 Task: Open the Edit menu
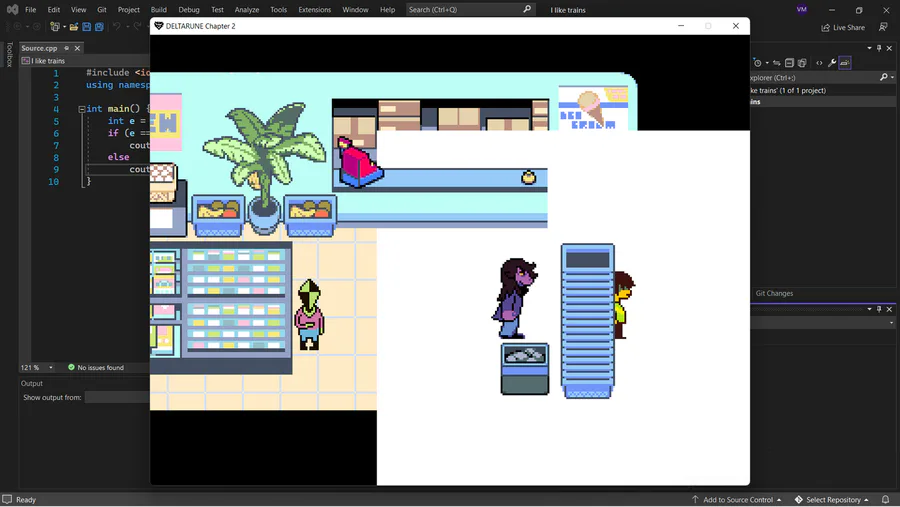point(53,9)
